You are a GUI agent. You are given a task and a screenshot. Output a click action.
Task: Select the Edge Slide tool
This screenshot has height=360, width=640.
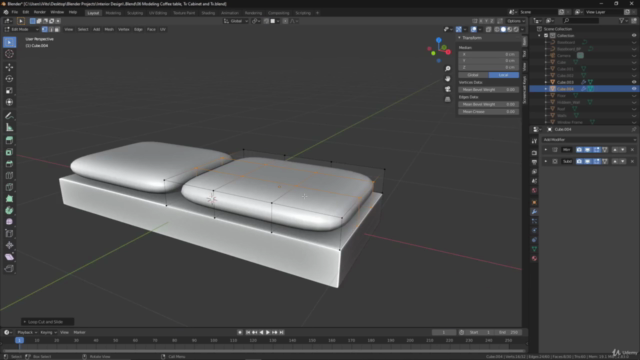pyautogui.click(x=9, y=234)
